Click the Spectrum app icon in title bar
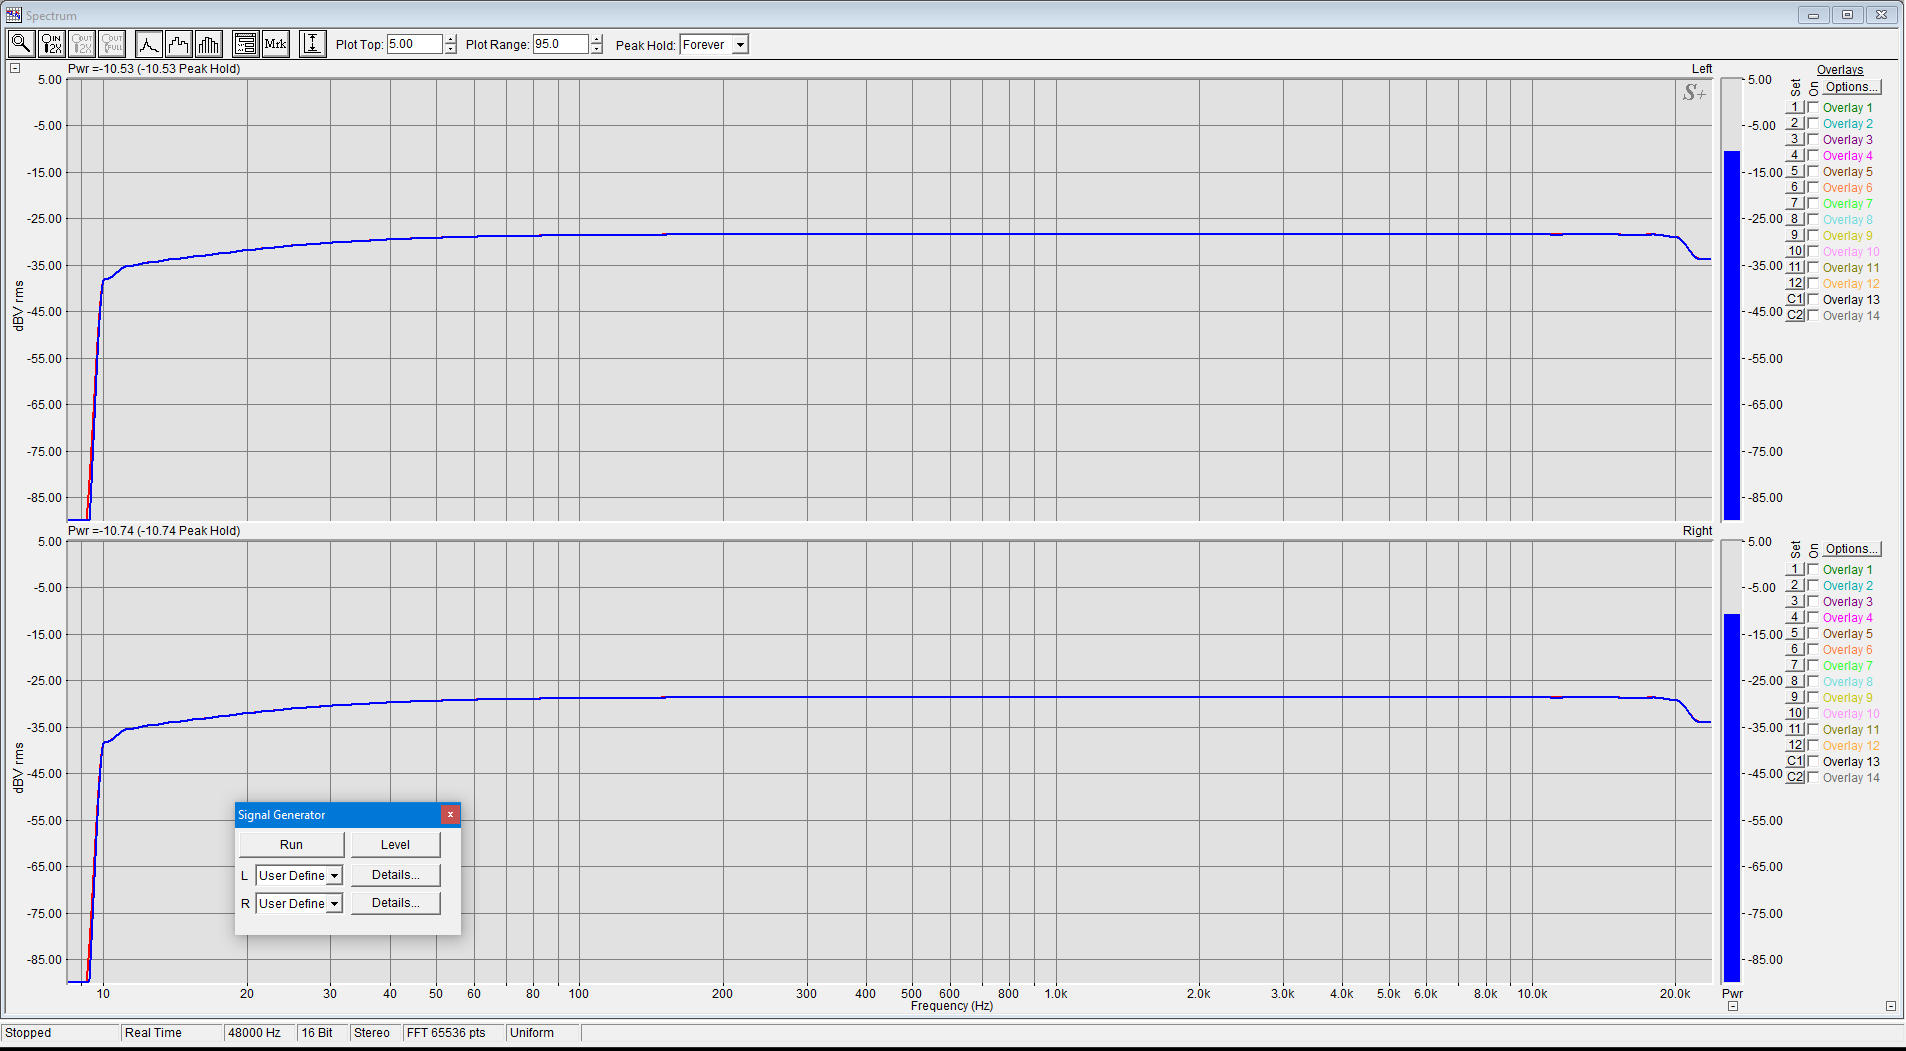The height and width of the screenshot is (1051, 1906). [13, 15]
